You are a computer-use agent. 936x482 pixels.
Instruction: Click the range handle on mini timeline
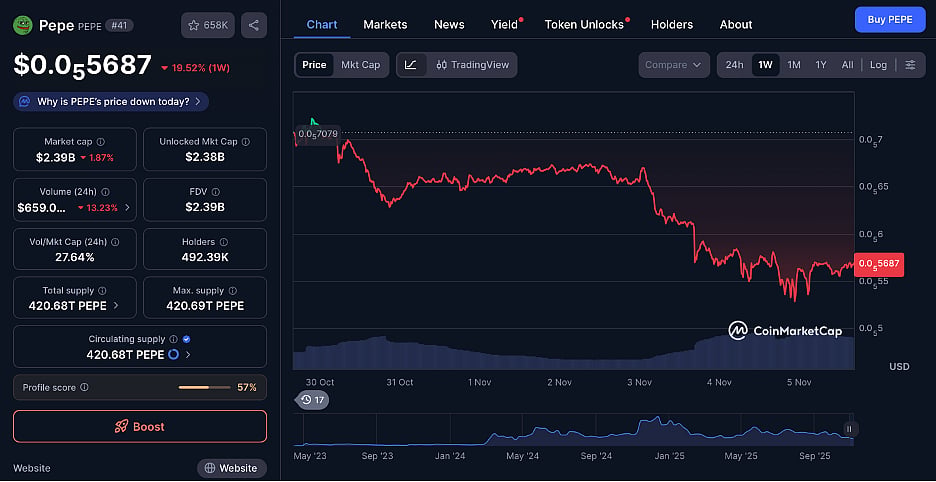(x=849, y=428)
